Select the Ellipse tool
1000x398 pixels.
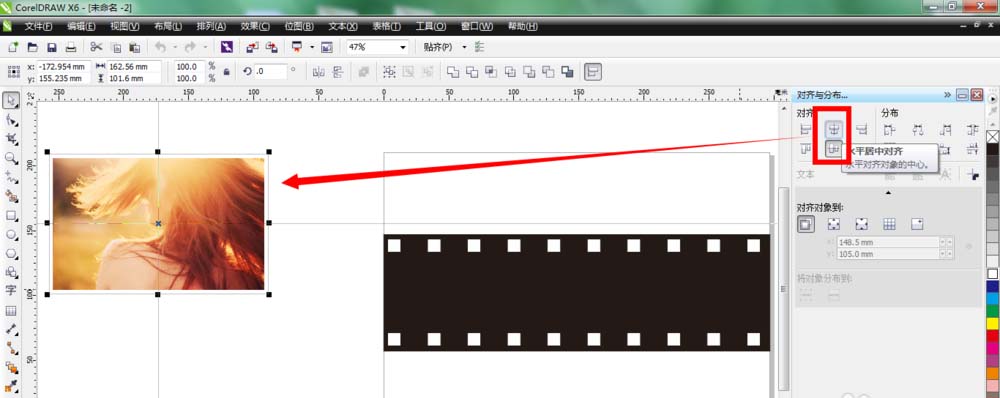pyautogui.click(x=11, y=234)
